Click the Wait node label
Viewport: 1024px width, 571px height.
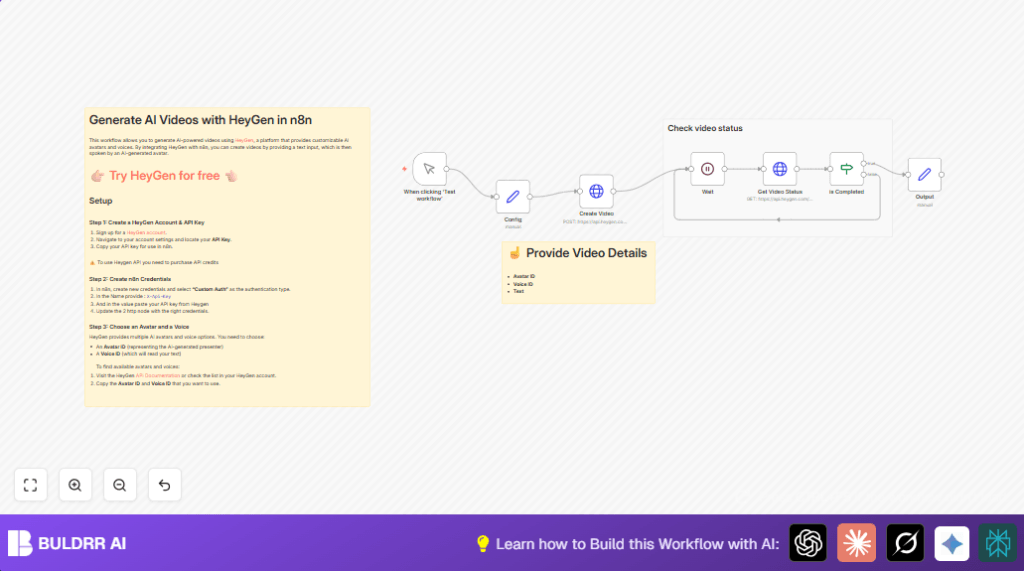707,192
